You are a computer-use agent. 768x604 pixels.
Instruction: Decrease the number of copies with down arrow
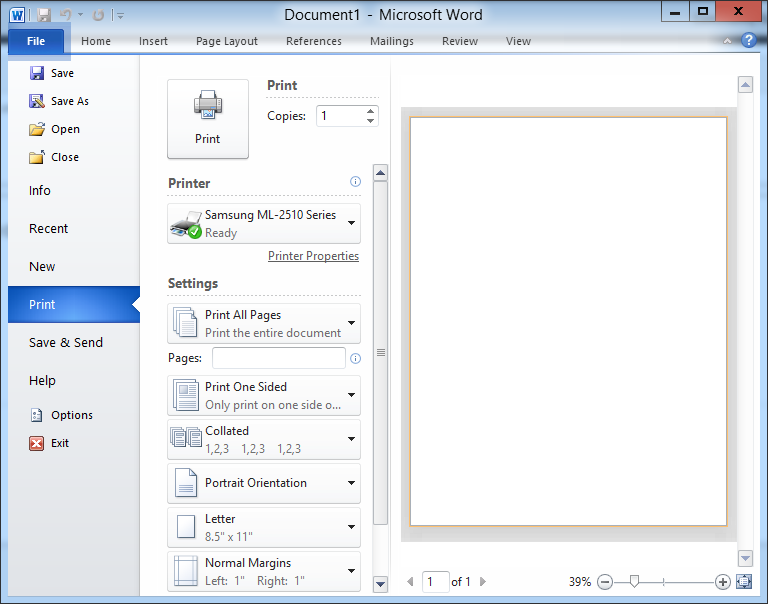pos(370,121)
